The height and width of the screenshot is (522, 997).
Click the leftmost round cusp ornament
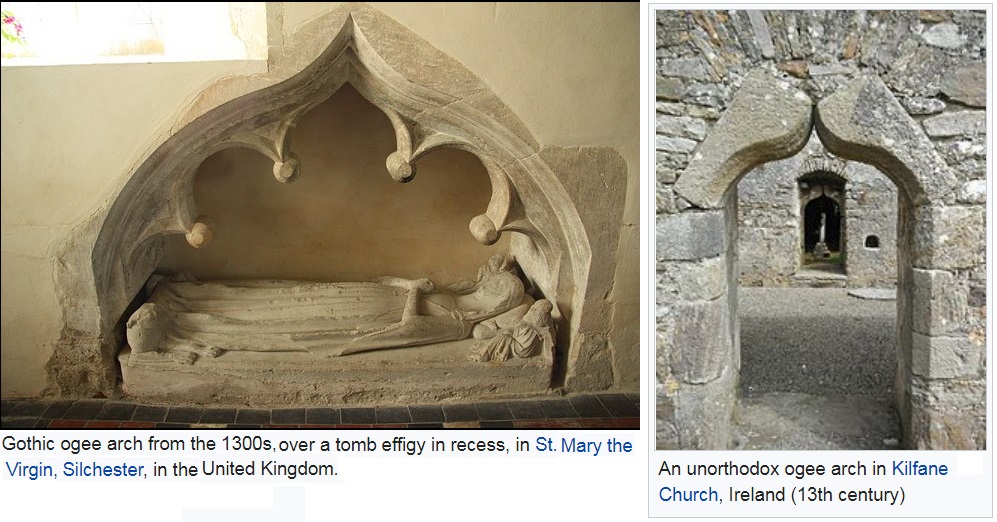pos(199,233)
